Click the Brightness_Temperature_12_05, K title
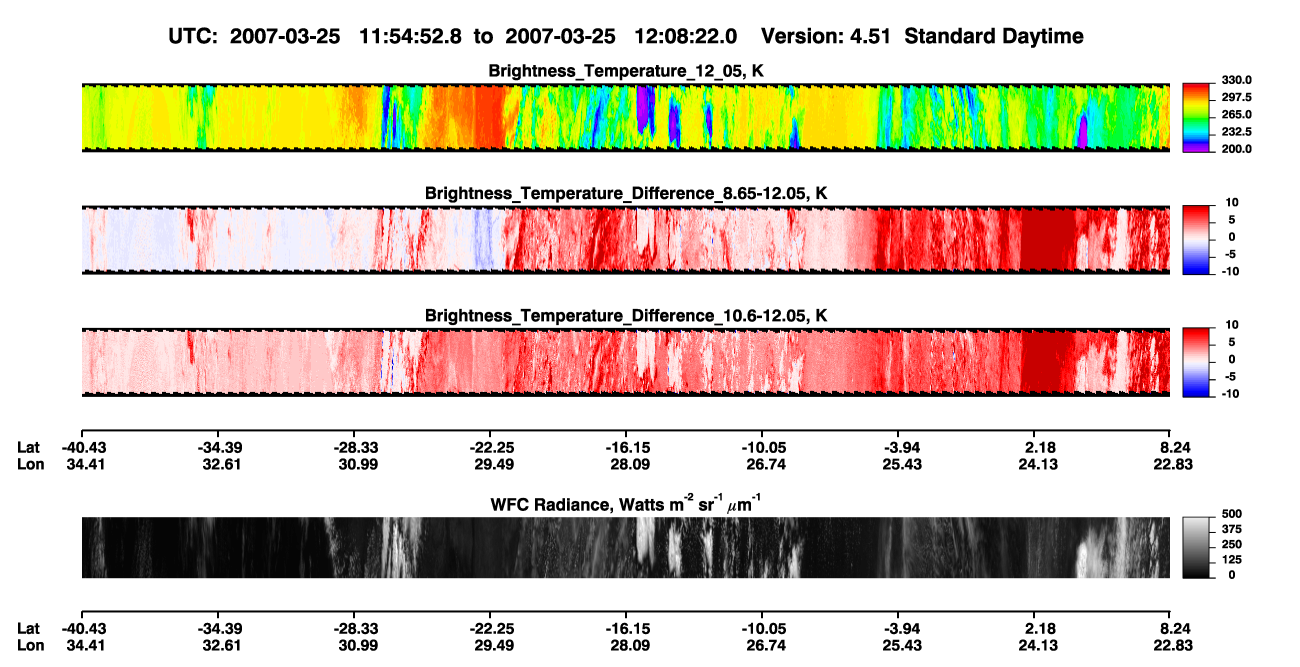This screenshot has height=667, width=1300. coord(626,71)
